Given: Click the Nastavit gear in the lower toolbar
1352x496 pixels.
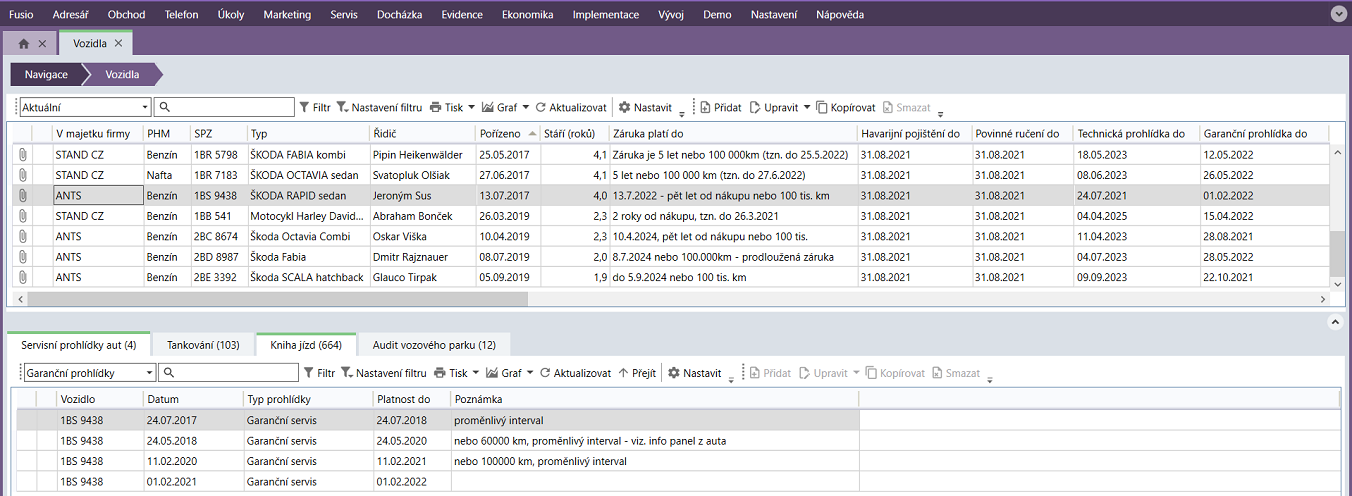Looking at the screenshot, I should (x=674, y=373).
